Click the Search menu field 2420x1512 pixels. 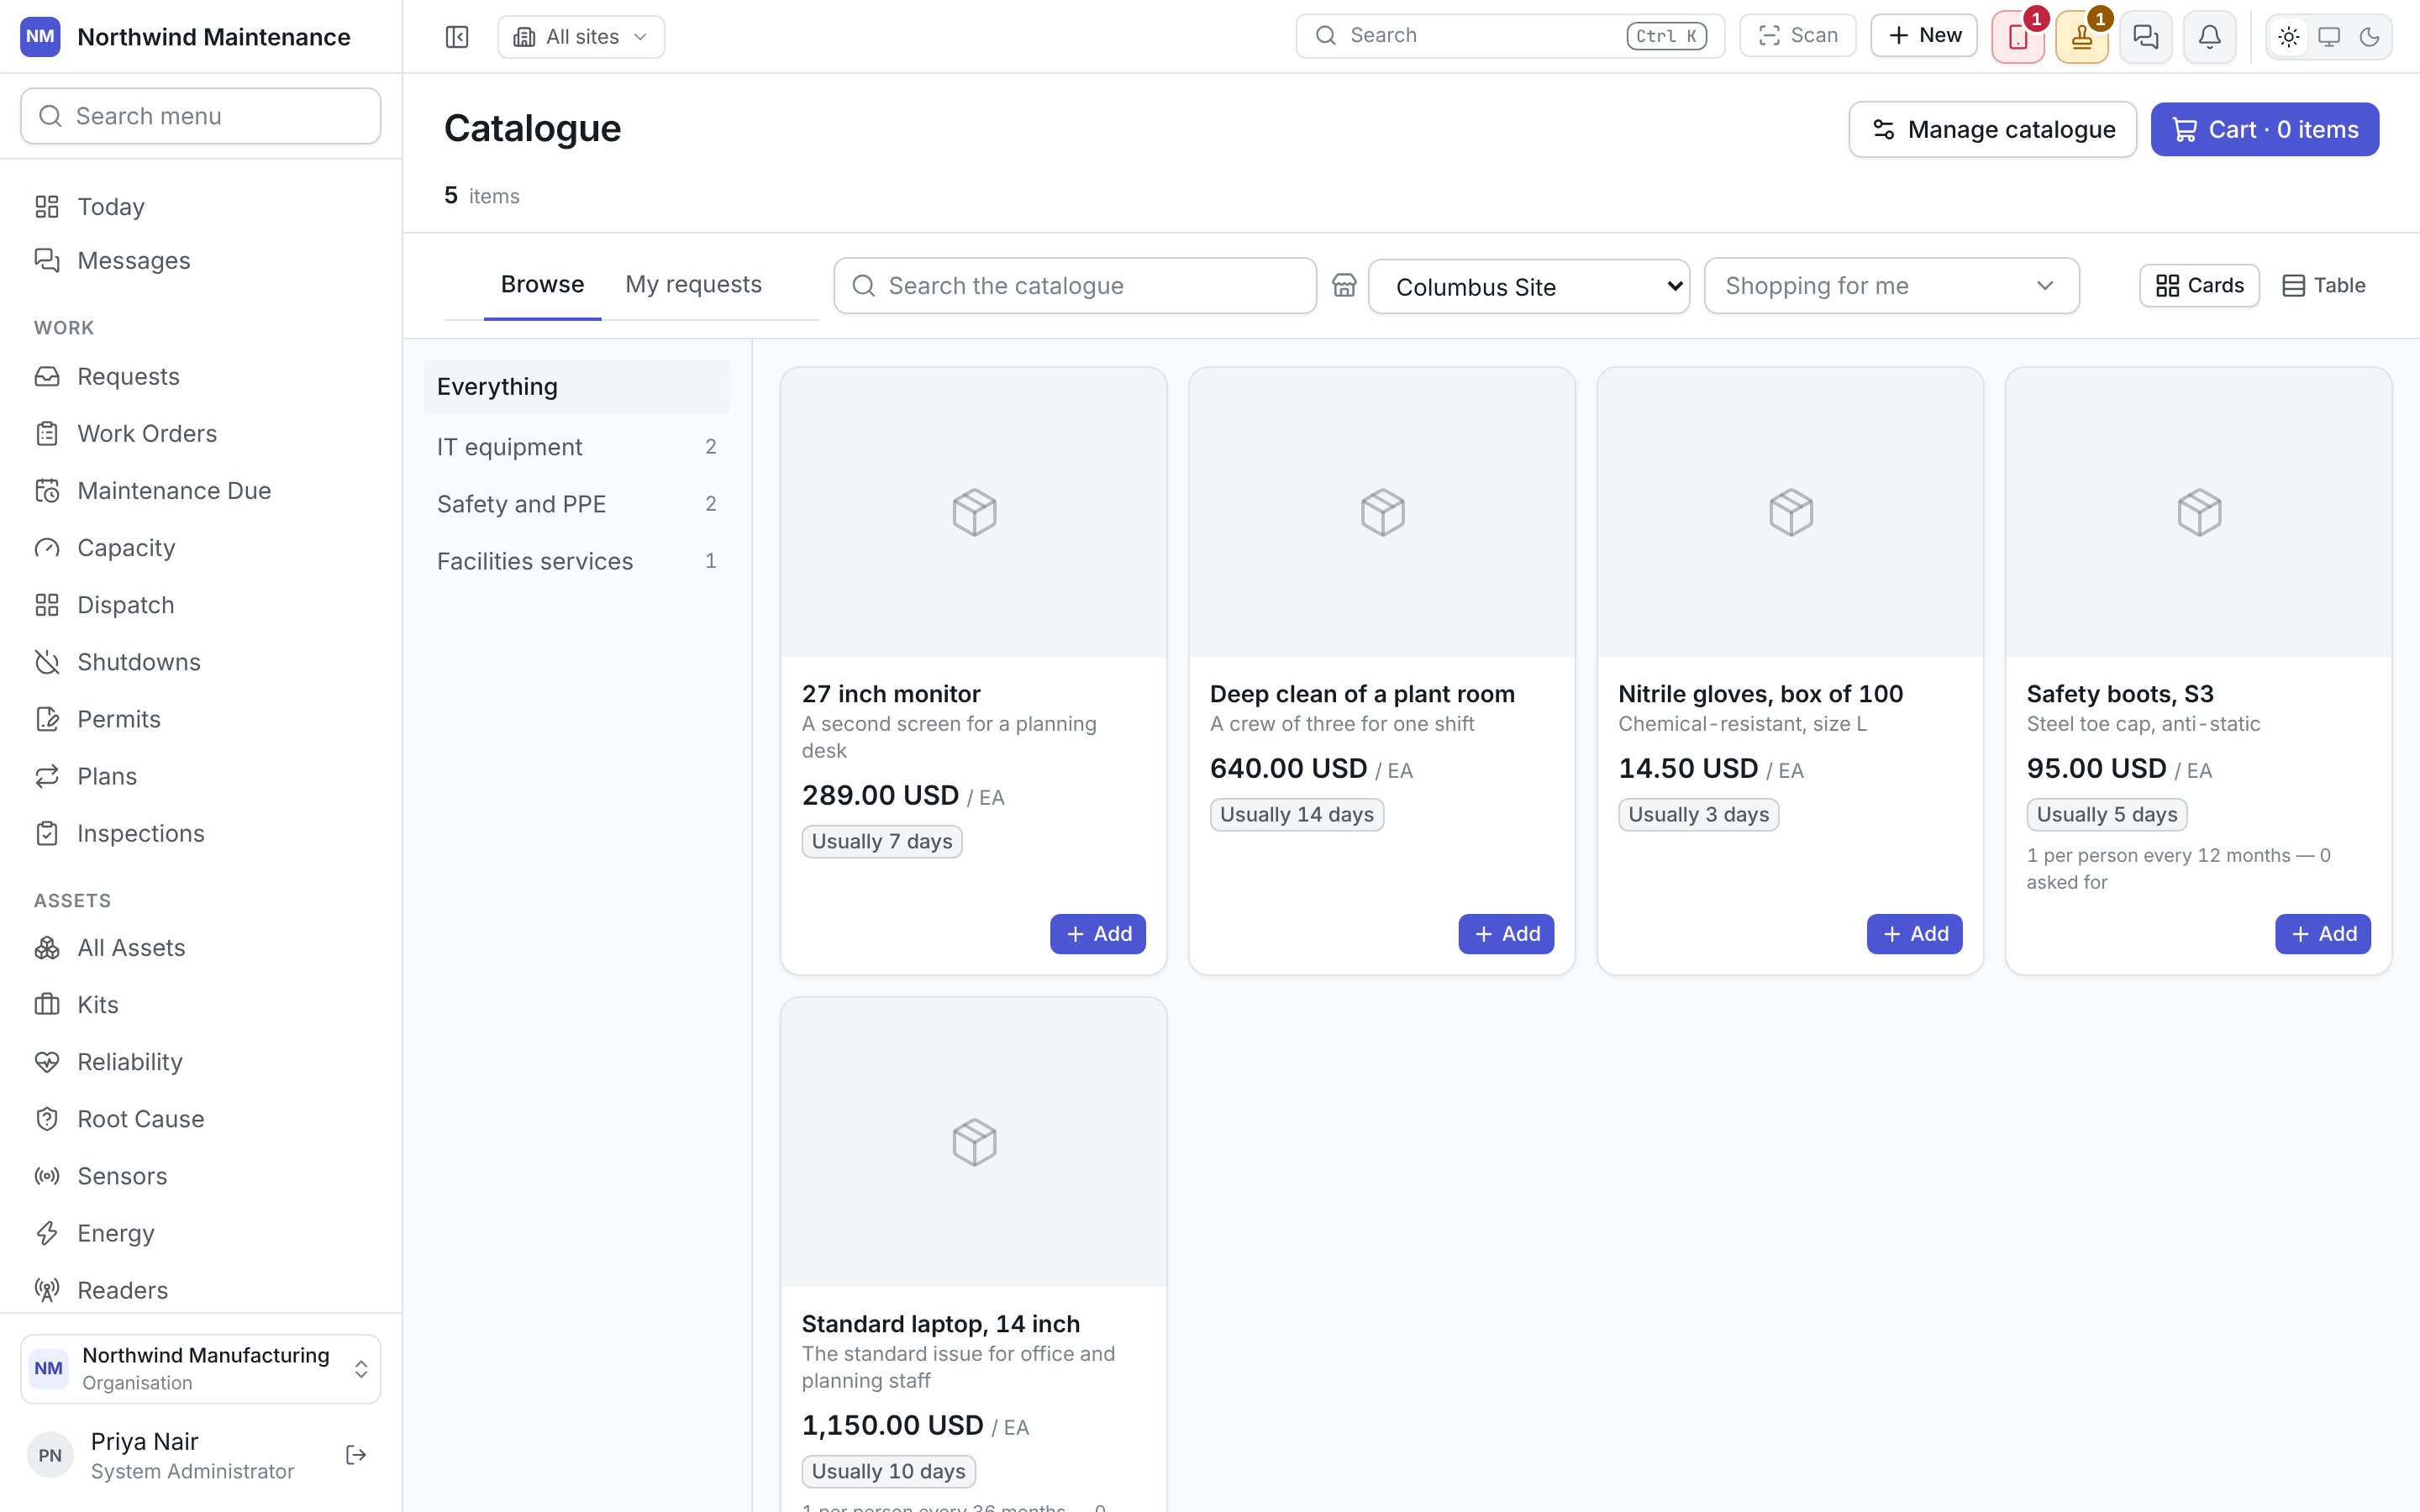tap(201, 116)
